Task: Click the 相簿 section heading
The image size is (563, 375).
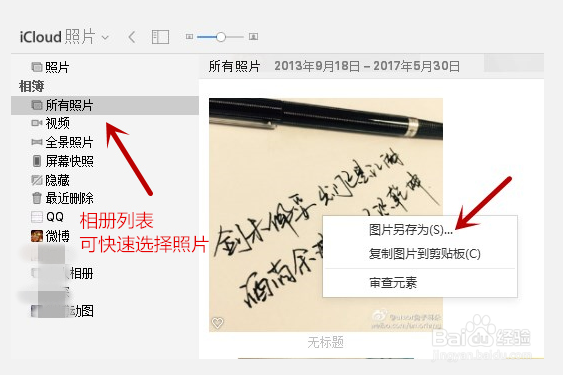Action: coord(31,86)
